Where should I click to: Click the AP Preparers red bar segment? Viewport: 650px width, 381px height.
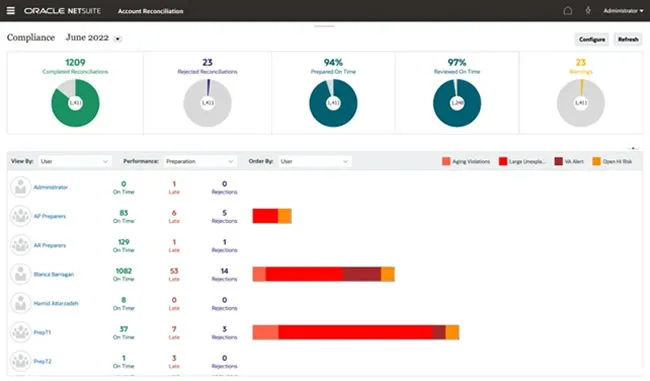265,216
